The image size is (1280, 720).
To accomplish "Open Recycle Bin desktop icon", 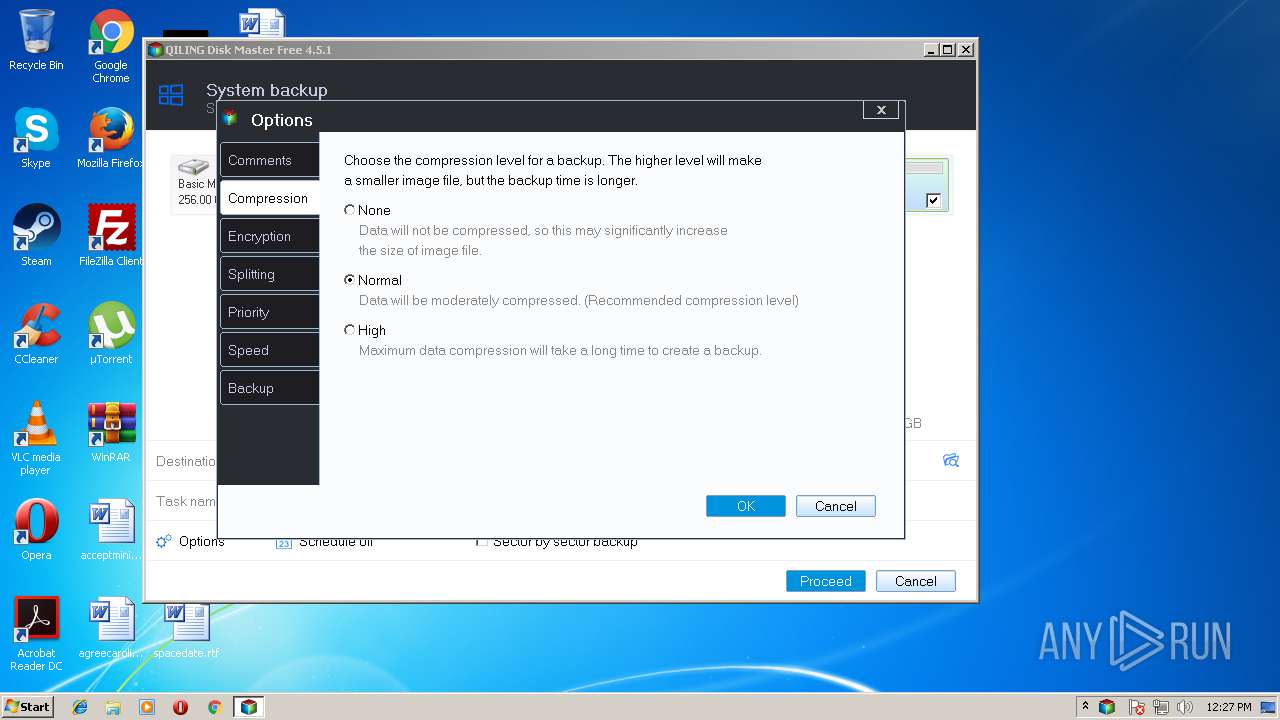I will point(36,40).
